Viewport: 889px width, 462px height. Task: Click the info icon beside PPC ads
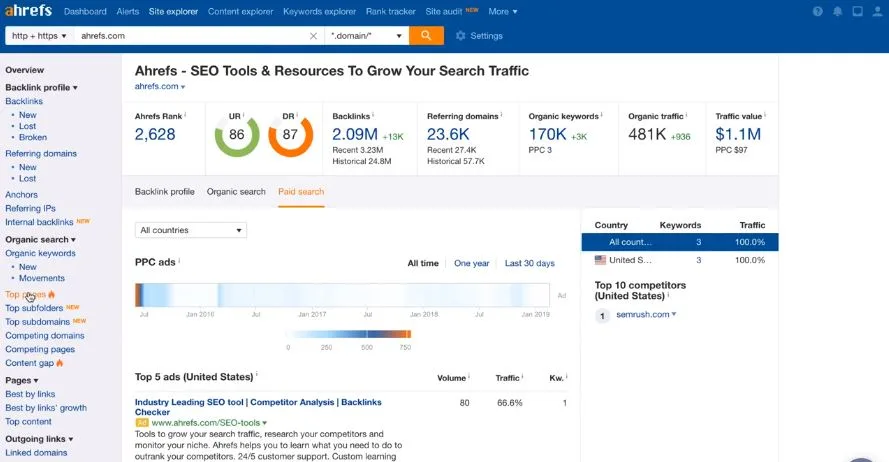click(x=179, y=261)
